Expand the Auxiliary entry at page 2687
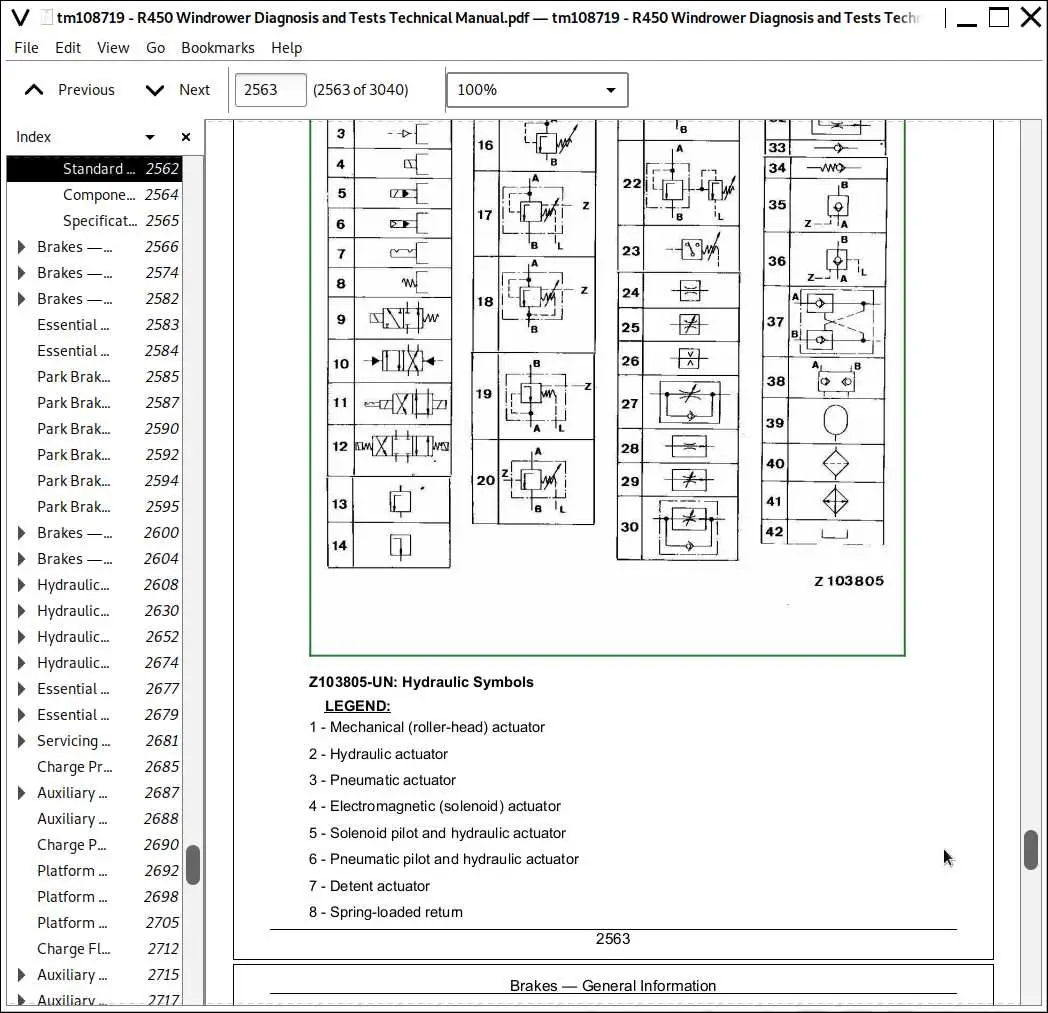This screenshot has height=1013, width=1048. coord(21,793)
